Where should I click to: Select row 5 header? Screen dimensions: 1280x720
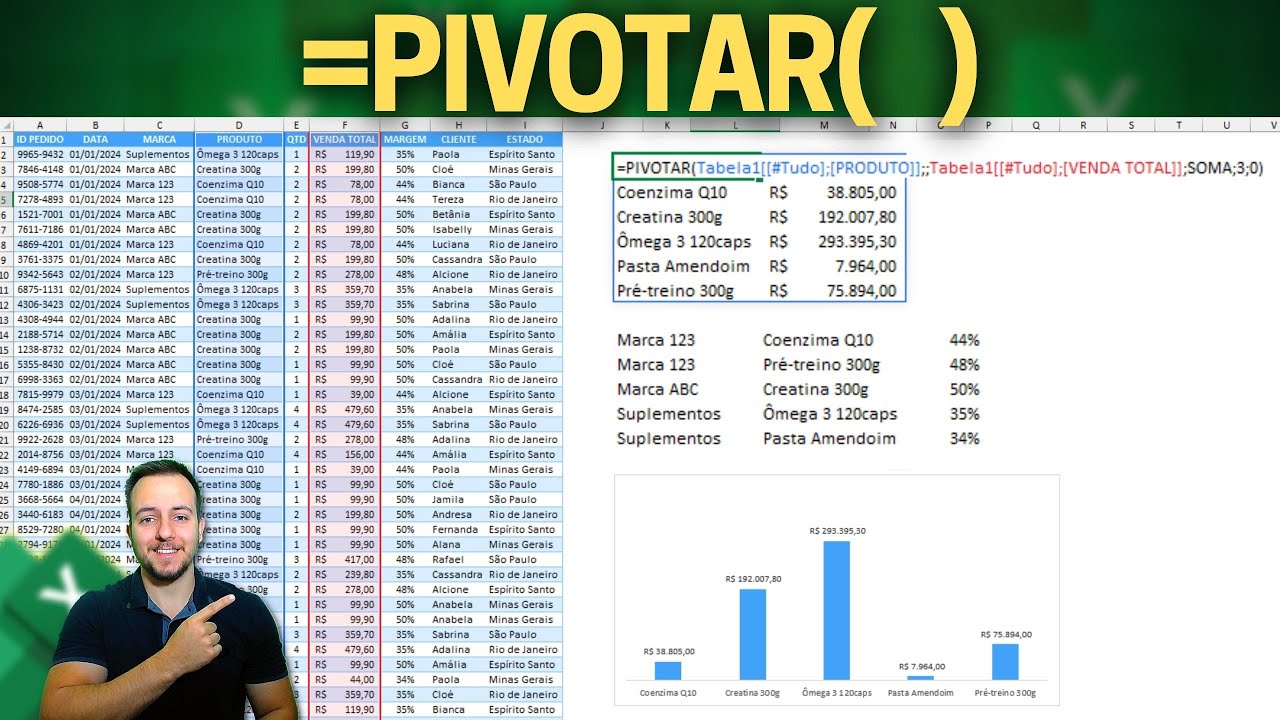[x=7, y=200]
